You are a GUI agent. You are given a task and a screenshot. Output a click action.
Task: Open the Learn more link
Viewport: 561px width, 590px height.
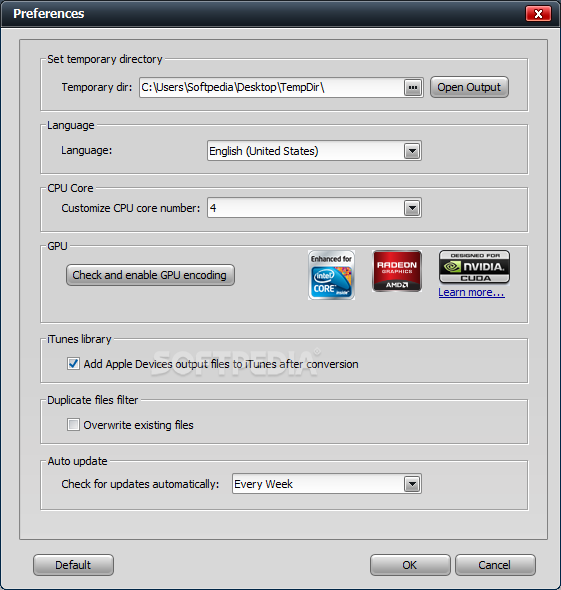pos(471,292)
